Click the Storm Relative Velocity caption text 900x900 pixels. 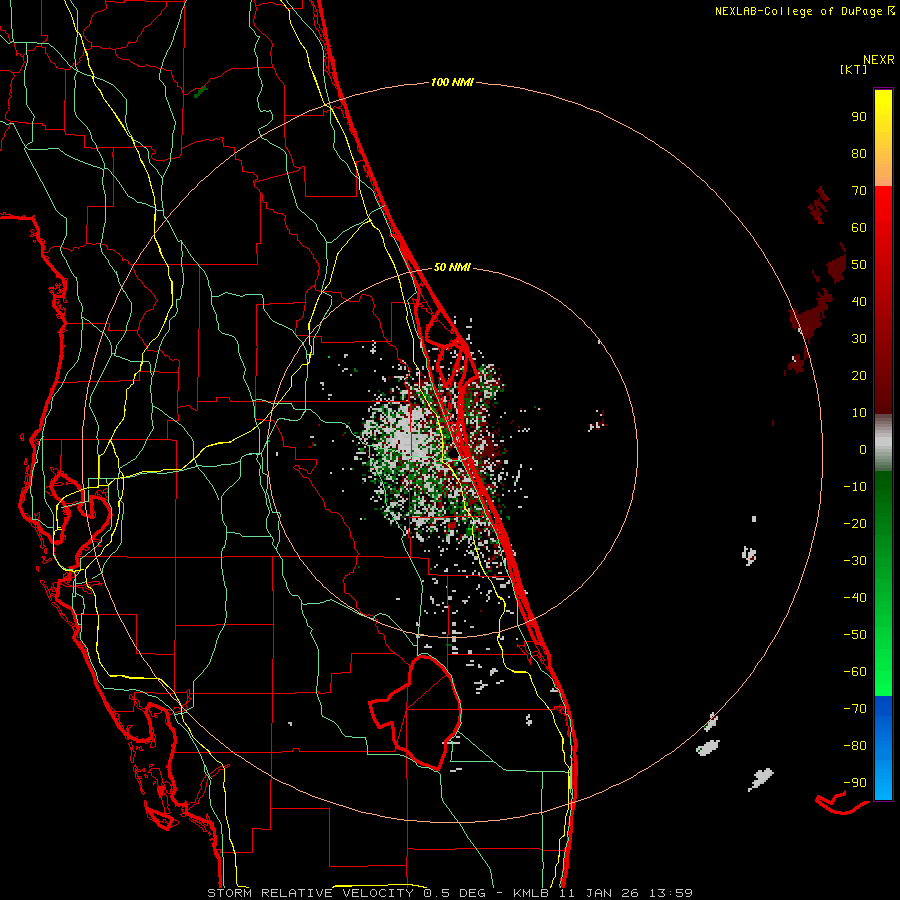coord(449,893)
